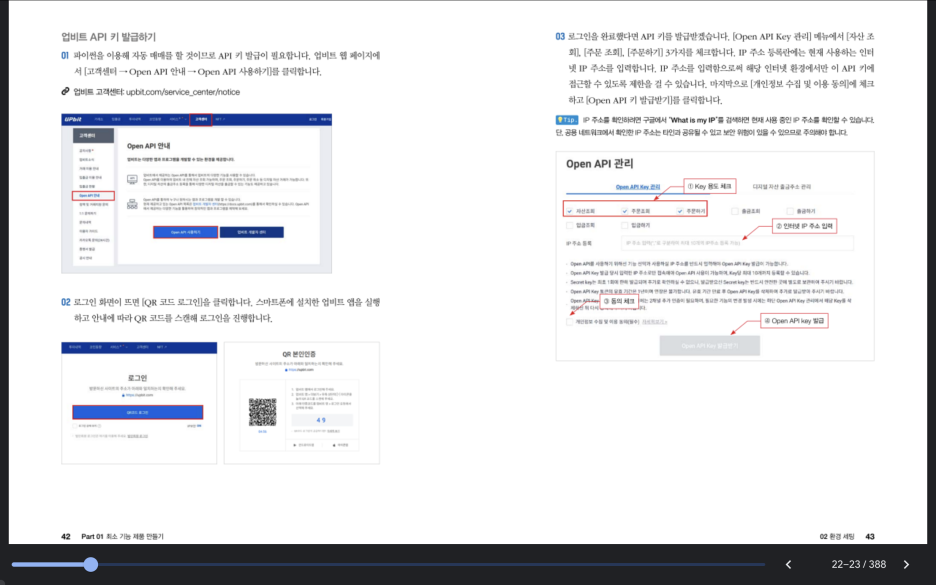Screen dimensions: 936x585
Task: Click the heading 업비트 API 키 발급하기
Action: click(109, 37)
